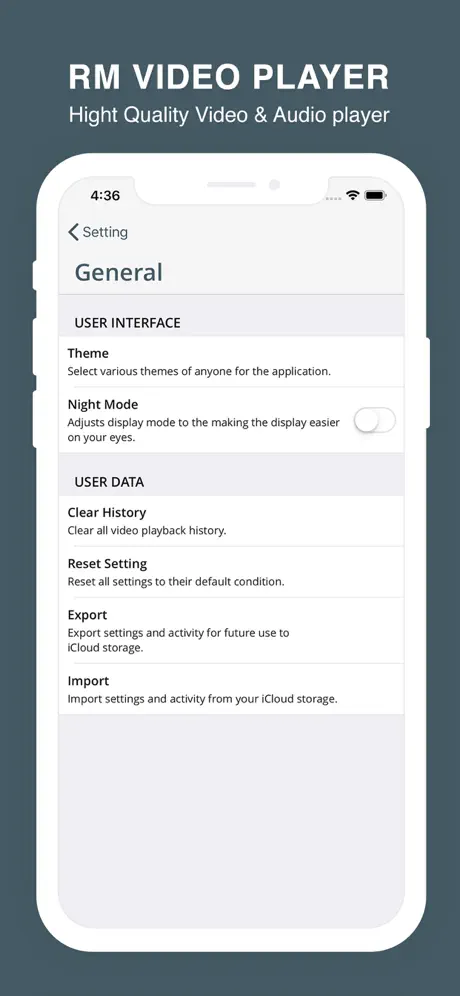Click 'Clear all video playback history.' description

(x=147, y=530)
